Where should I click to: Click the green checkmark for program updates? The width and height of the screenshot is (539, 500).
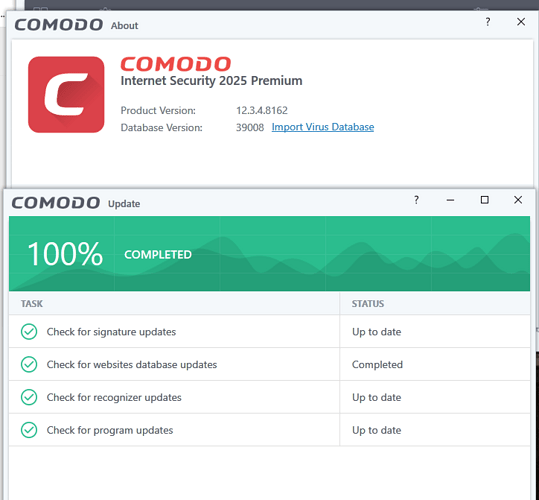coord(29,430)
